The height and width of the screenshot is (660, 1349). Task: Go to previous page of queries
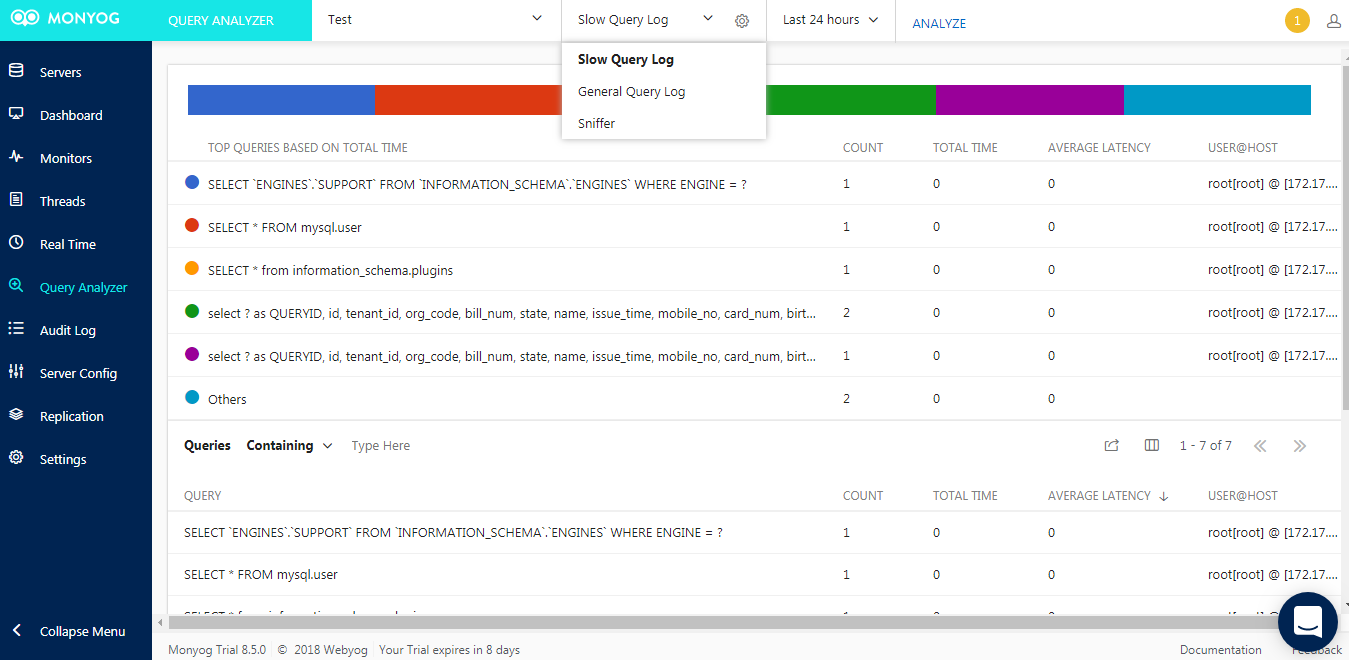coord(1260,446)
